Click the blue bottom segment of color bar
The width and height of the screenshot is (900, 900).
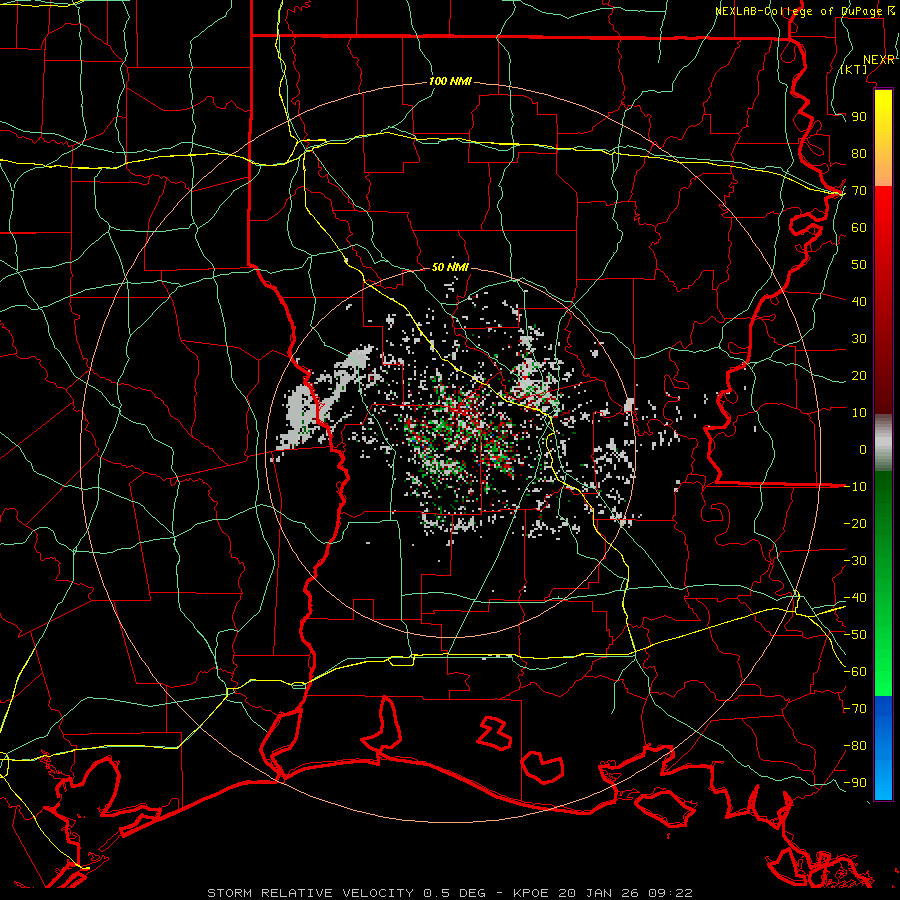click(883, 747)
